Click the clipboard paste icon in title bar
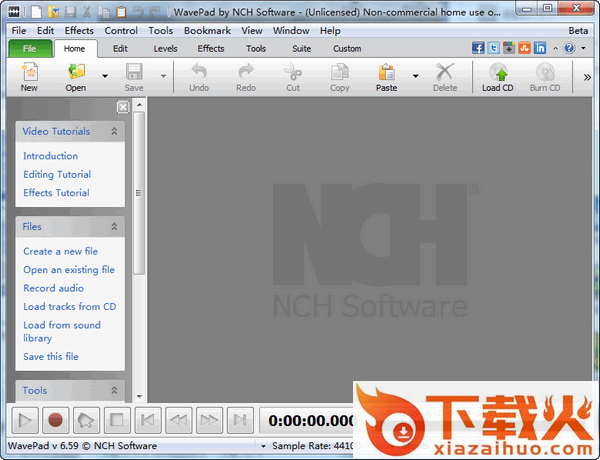The image size is (600, 460). 121,12
